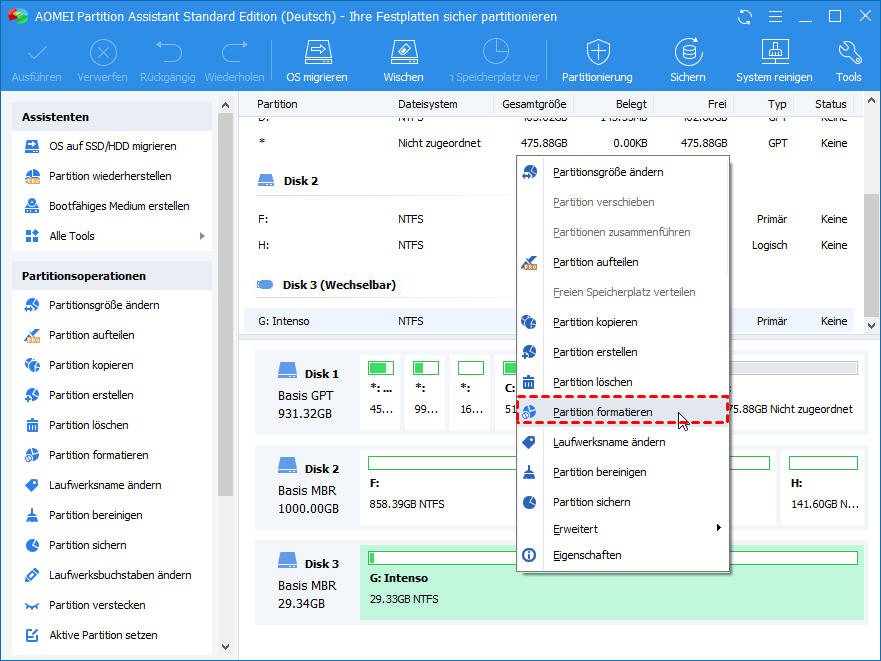Viewport: 881px width, 661px height.
Task: Click sidebar scrollbar down arrow
Action: (225, 647)
